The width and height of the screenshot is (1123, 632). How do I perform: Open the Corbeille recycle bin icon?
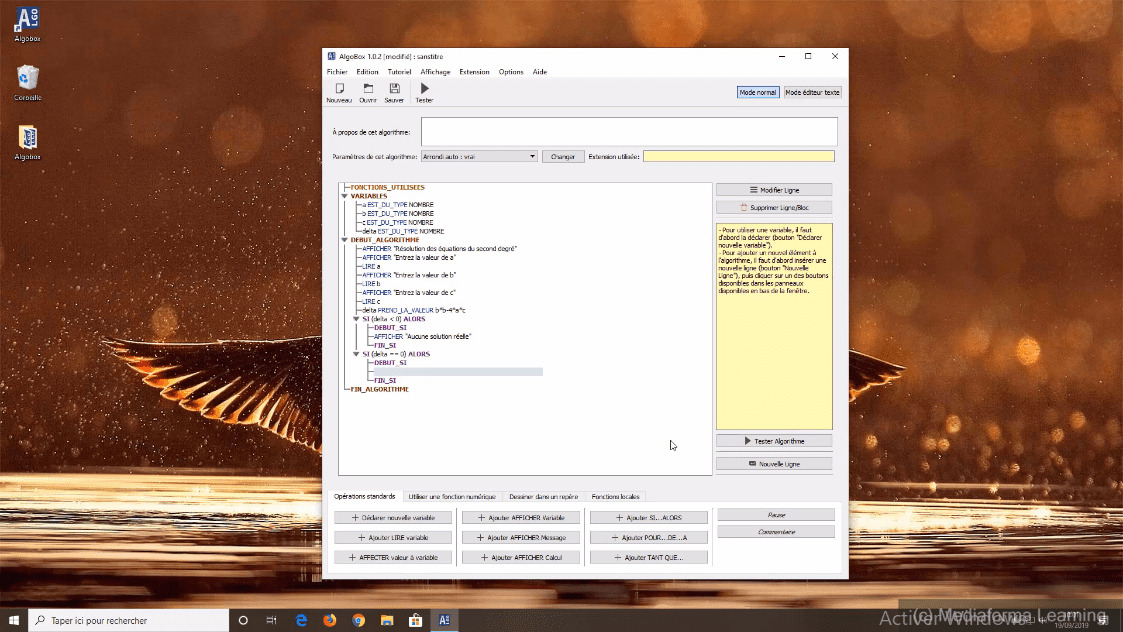(28, 78)
